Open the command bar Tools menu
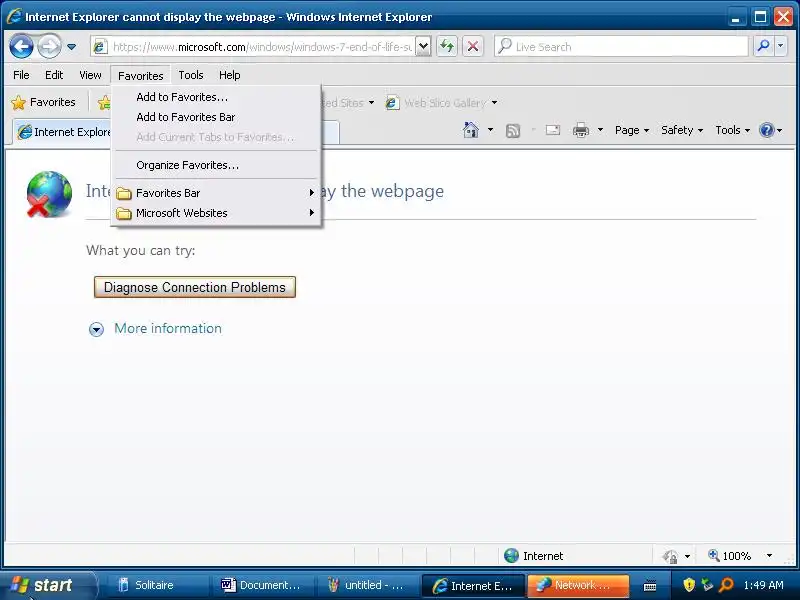800x600 pixels. (x=732, y=130)
